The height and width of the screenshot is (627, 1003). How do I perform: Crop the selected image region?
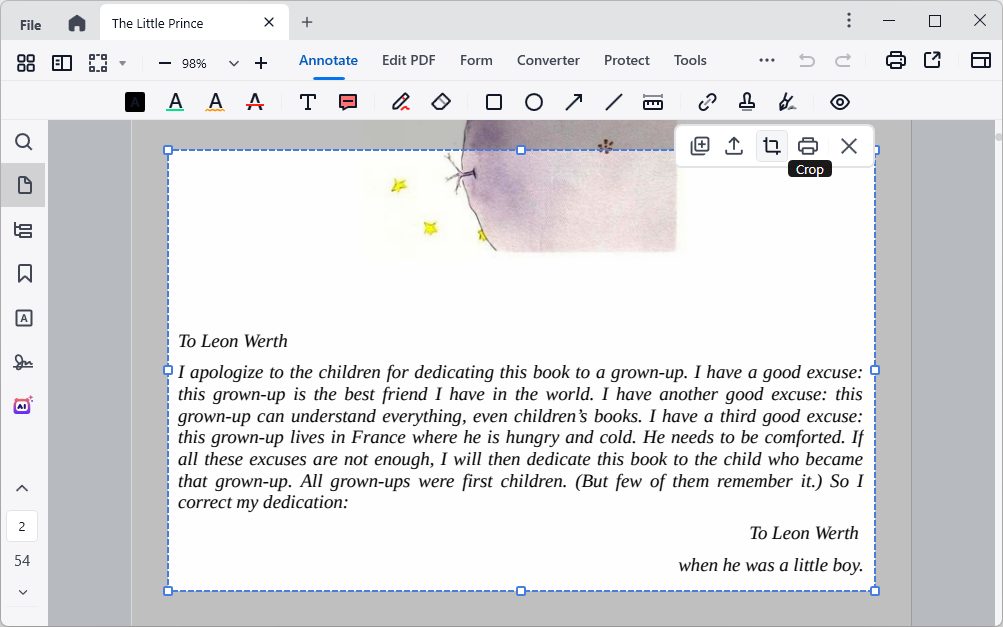point(771,145)
